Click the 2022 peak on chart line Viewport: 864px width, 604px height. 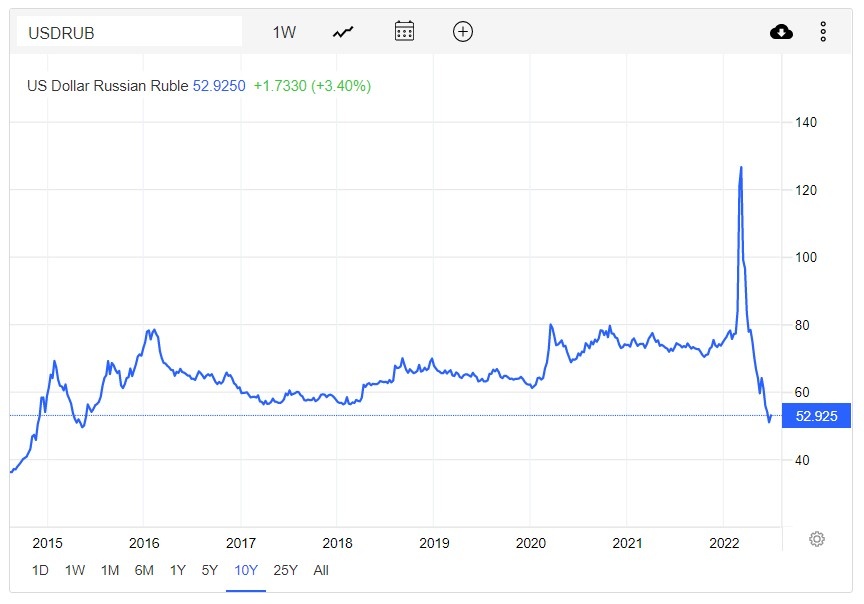pyautogui.click(x=741, y=168)
